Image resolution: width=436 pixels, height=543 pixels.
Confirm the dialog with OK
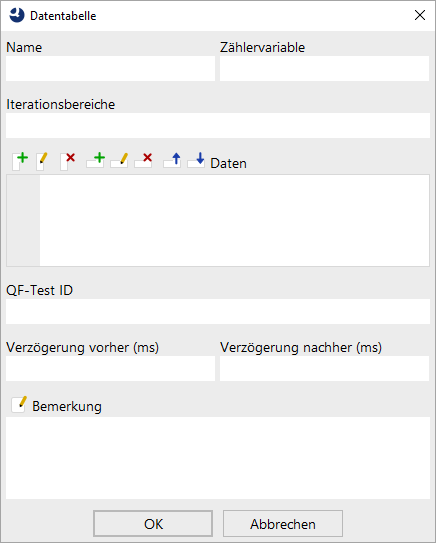click(x=153, y=524)
